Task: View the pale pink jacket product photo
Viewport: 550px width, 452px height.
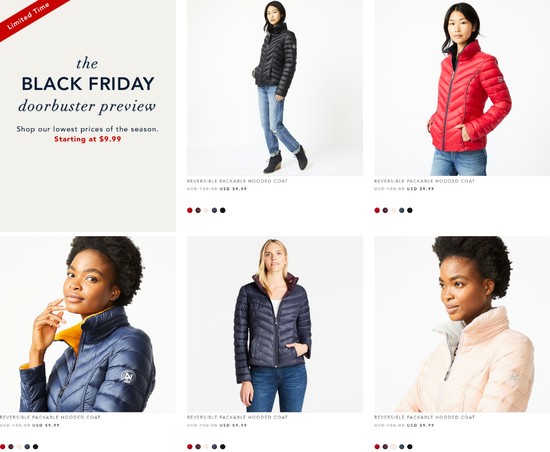Action: [462, 324]
